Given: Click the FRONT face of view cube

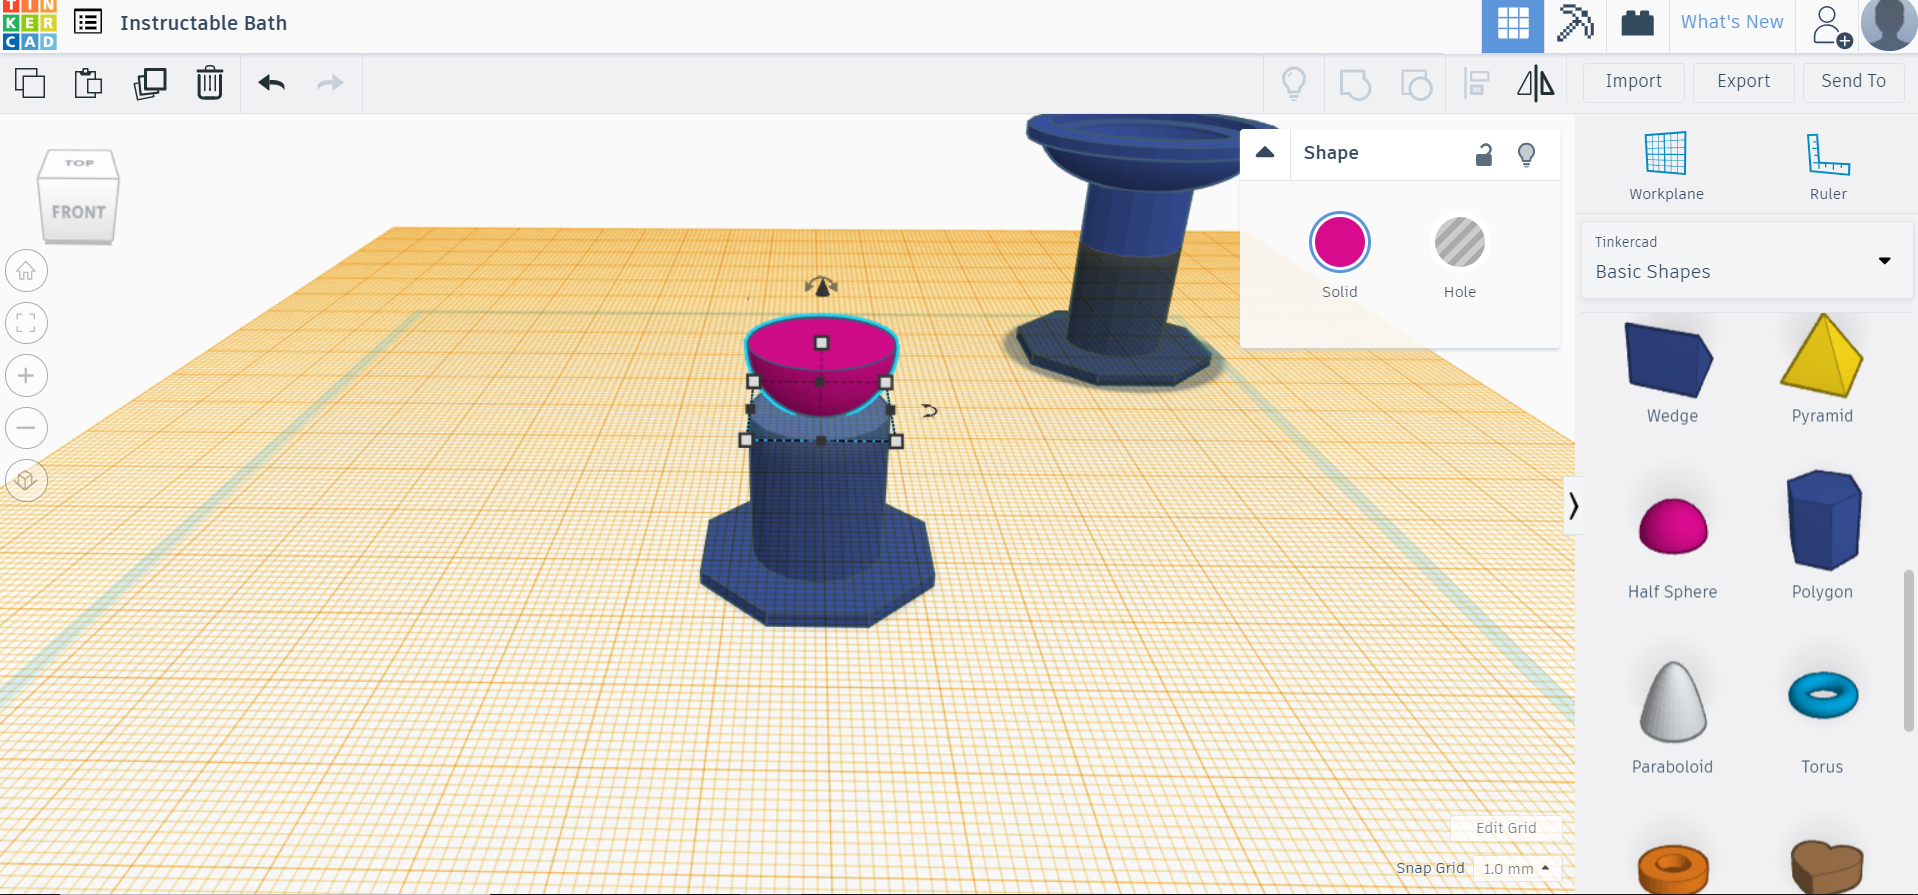Looking at the screenshot, I should click(x=78, y=212).
